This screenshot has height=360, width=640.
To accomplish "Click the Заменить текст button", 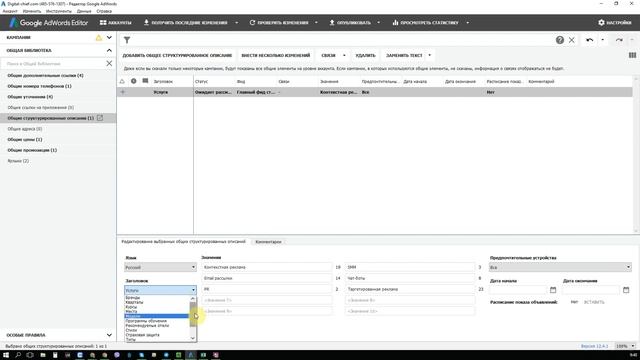I will tap(404, 55).
